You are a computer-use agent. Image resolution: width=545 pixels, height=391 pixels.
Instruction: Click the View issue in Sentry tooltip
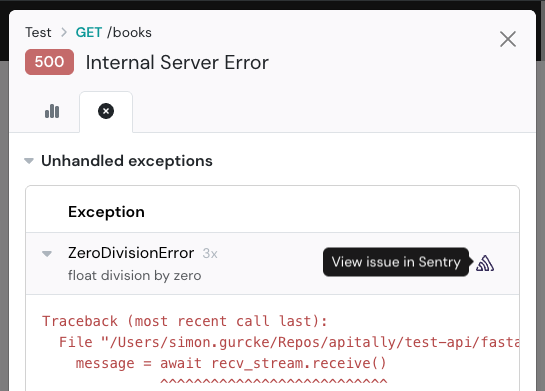point(396,262)
